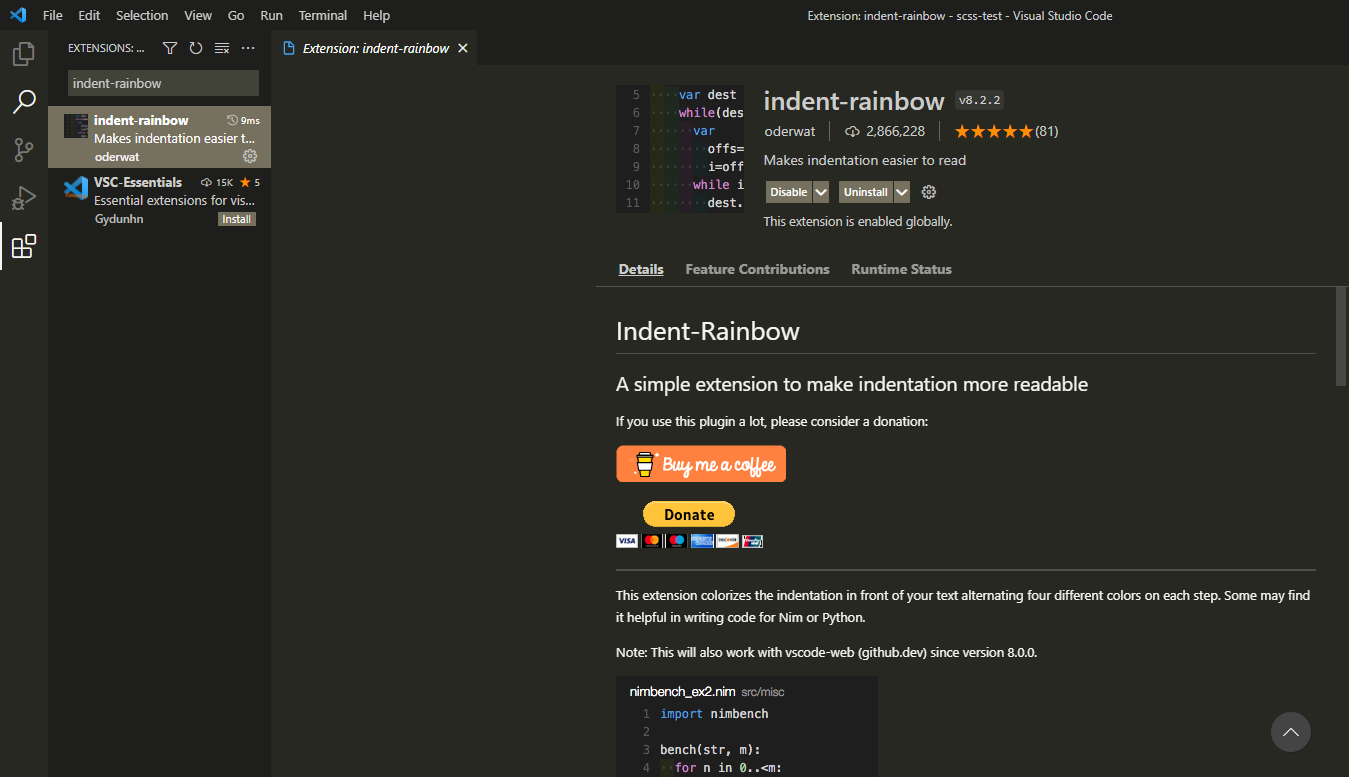Select indent-rainbow in the extensions list
The image size is (1349, 777).
(159, 137)
